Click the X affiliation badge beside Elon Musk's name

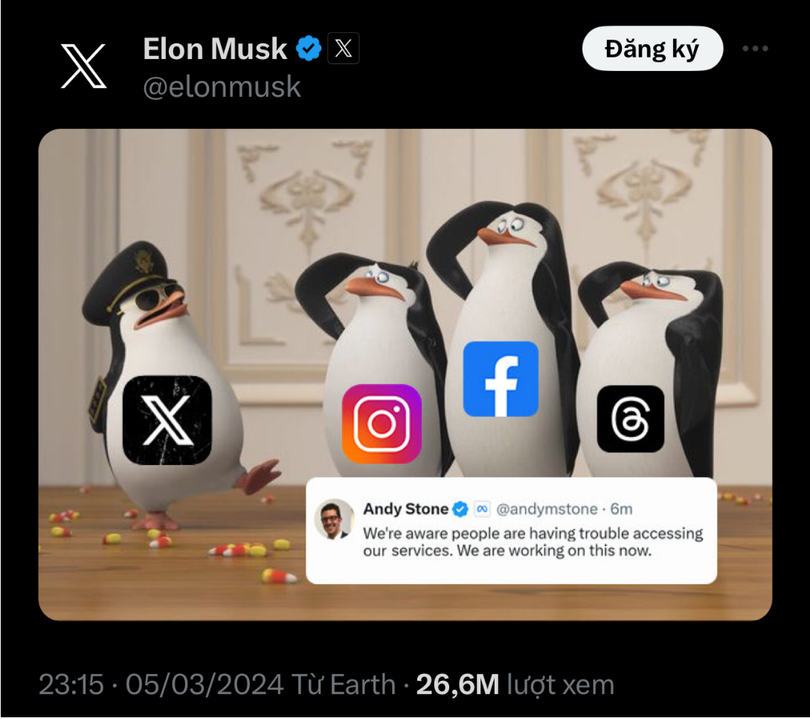343,49
